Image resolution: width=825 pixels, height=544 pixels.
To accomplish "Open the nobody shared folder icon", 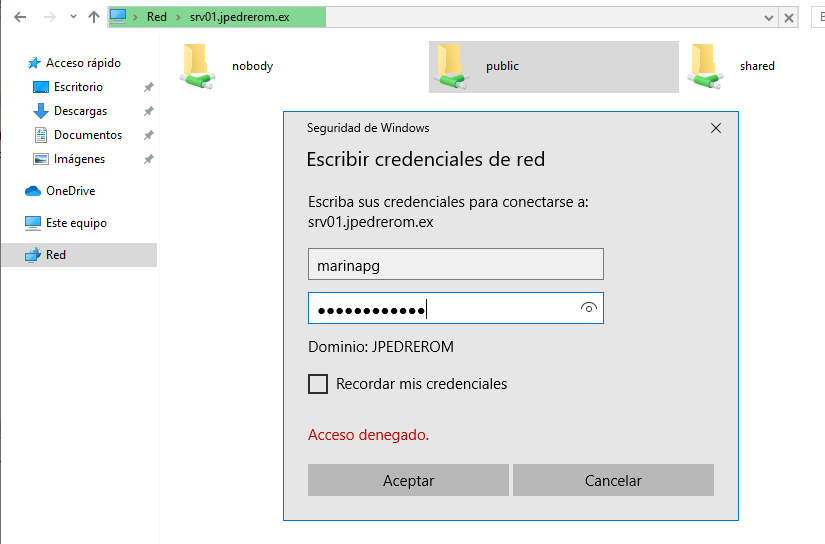I will (197, 67).
